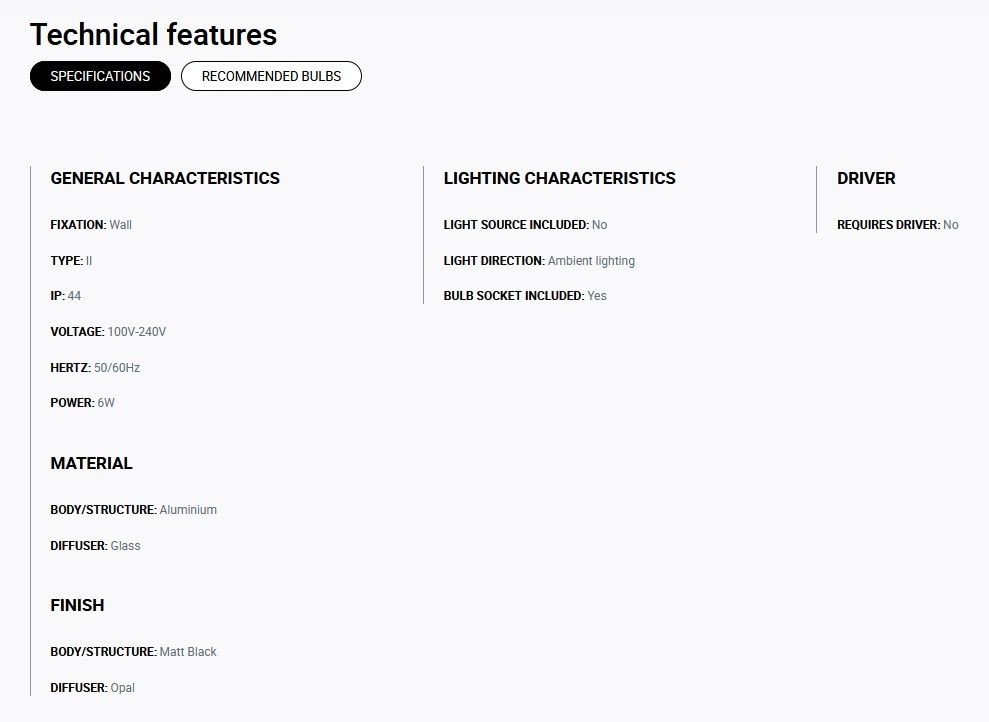The height and width of the screenshot is (722, 989).
Task: Click the Material section heading
Action: coord(91,463)
